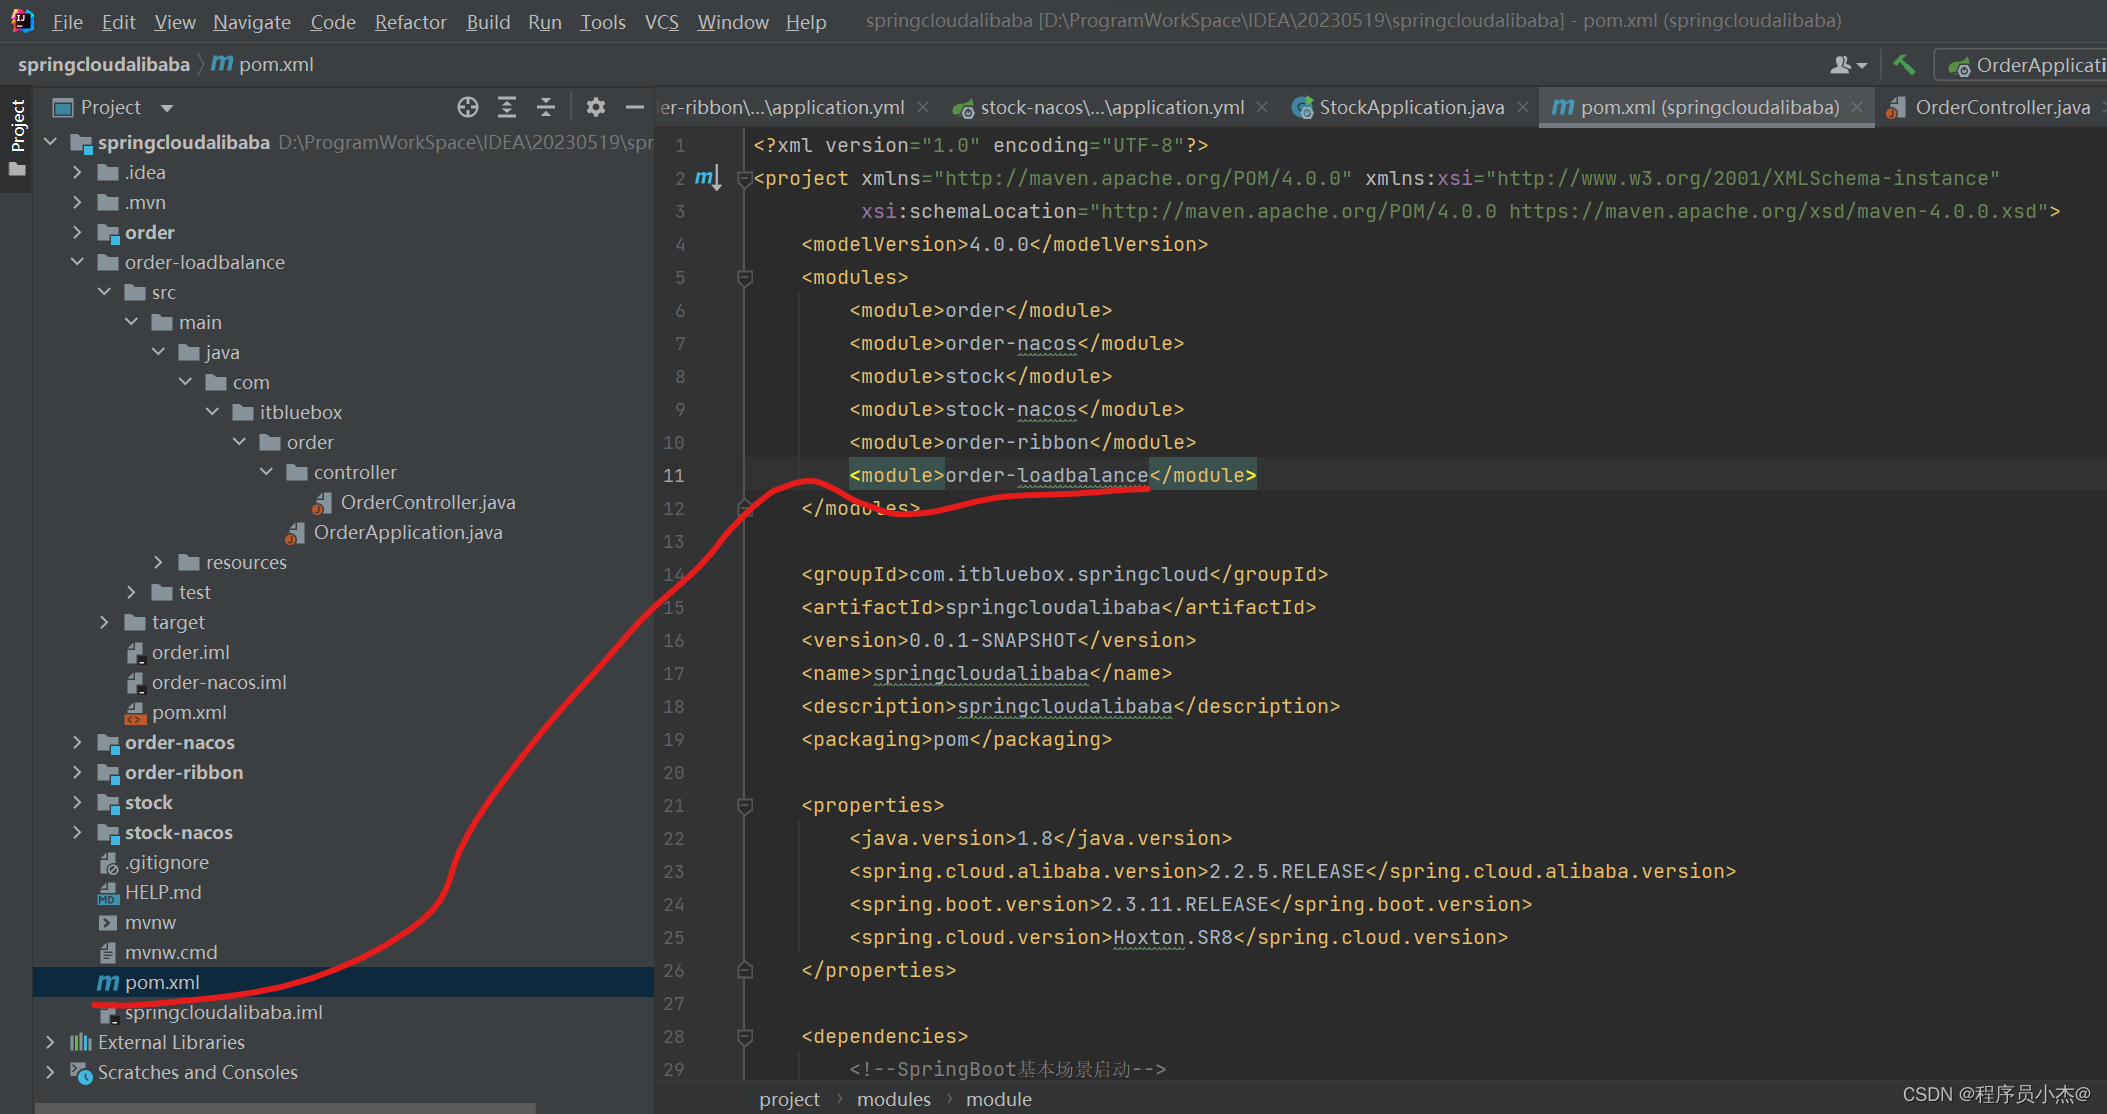Click springcloudalibaba breadcrumb in navigation bar
Viewport: 2107px width, 1114px height.
(x=103, y=65)
